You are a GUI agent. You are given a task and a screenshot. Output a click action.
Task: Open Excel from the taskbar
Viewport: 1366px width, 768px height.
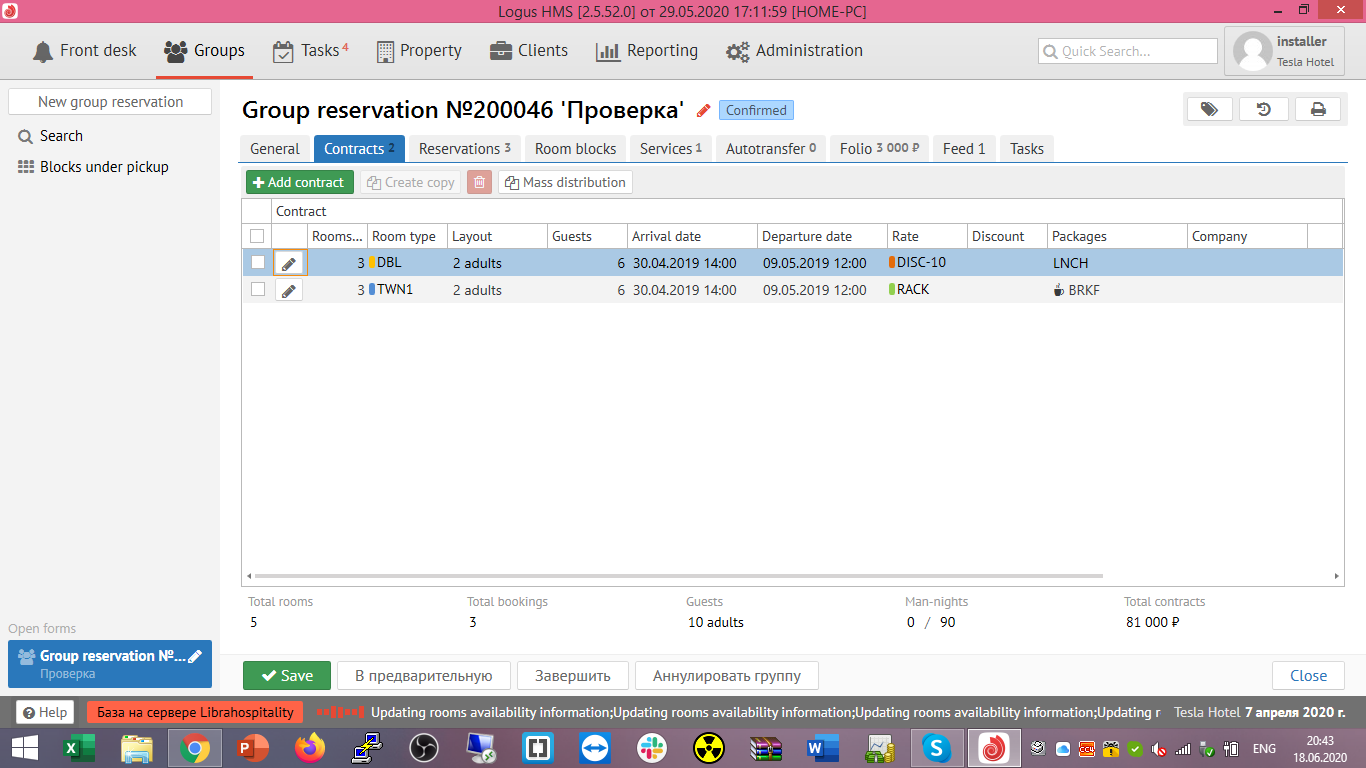(79, 747)
